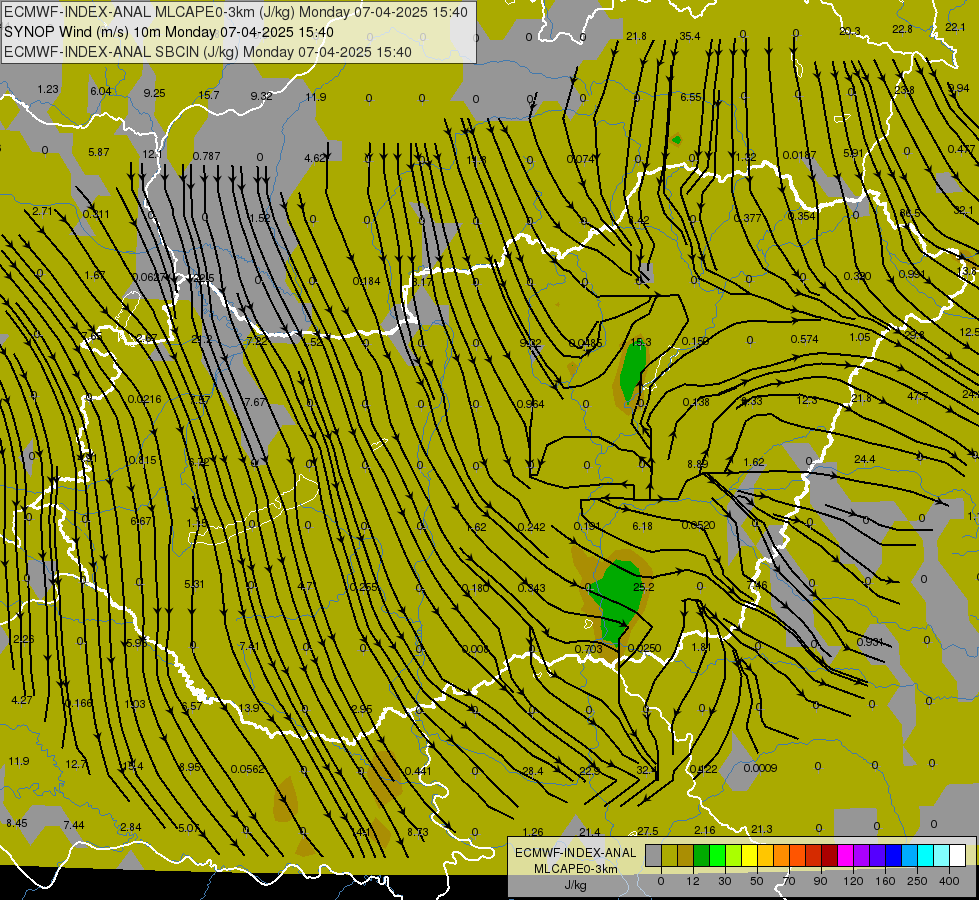Select the bright green legend swatch
This screenshot has width=979, height=900.
(717, 855)
